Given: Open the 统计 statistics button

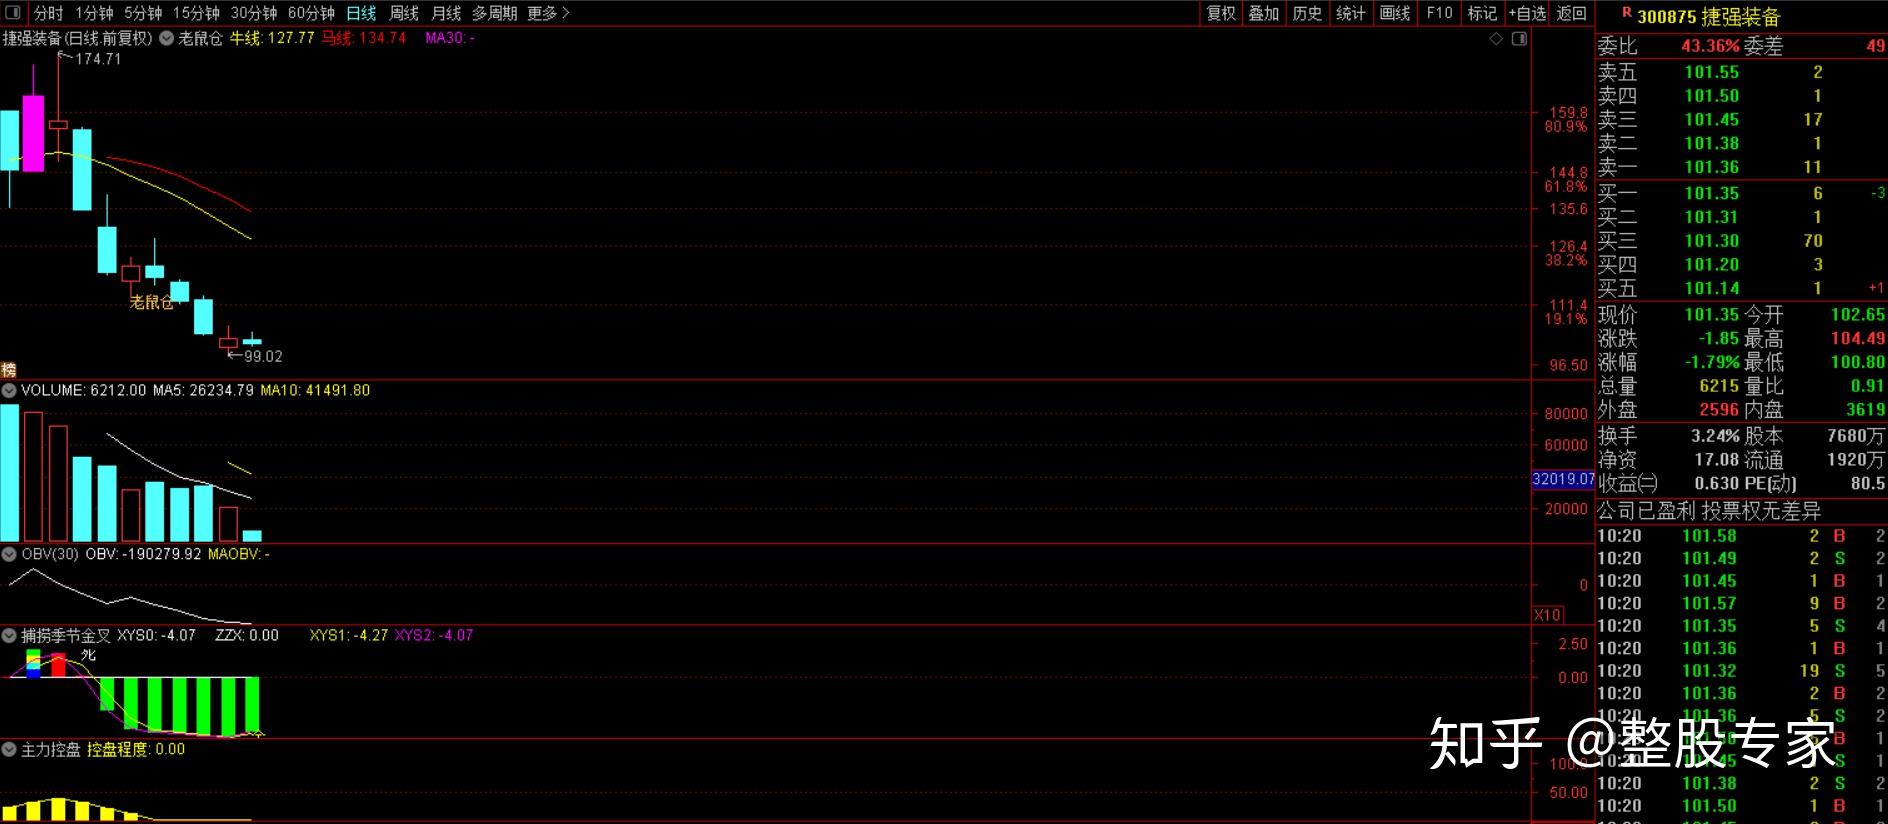Looking at the screenshot, I should (1350, 13).
